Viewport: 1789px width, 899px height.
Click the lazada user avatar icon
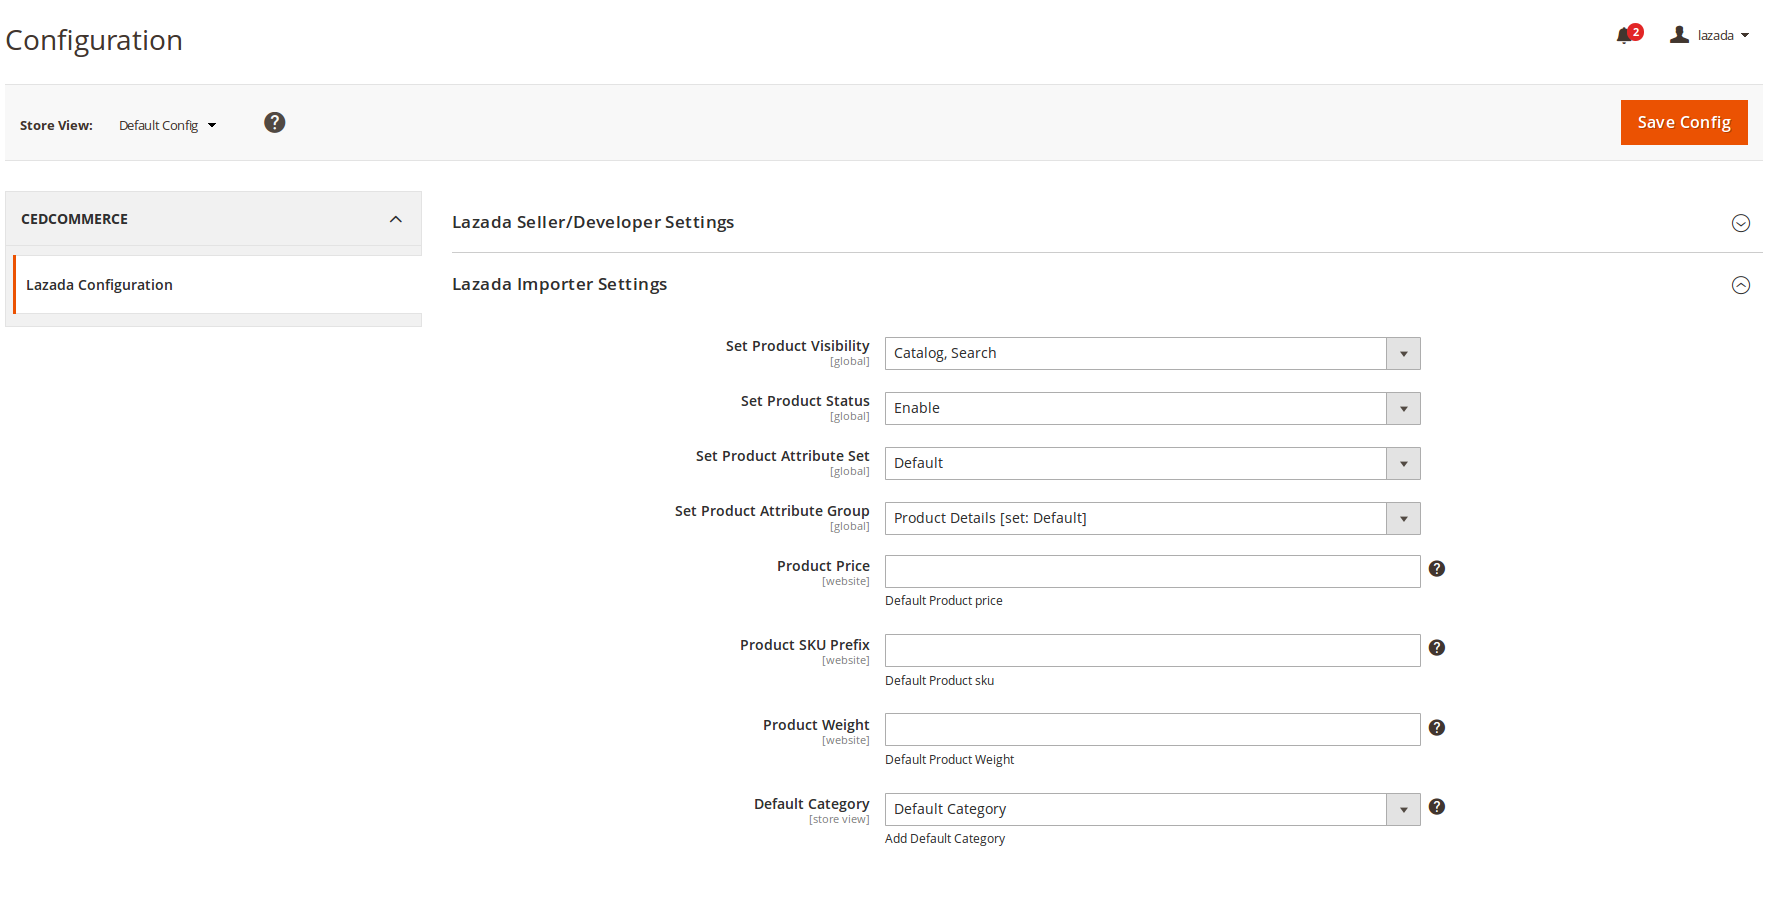pos(1680,35)
